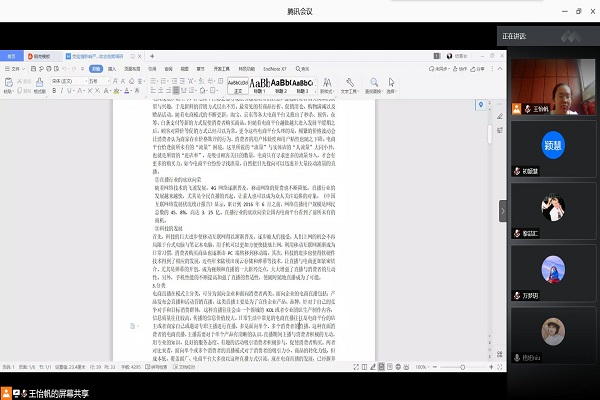Select the top participant's video thumbnail
Viewport: 600px width, 400px height.
553,87
